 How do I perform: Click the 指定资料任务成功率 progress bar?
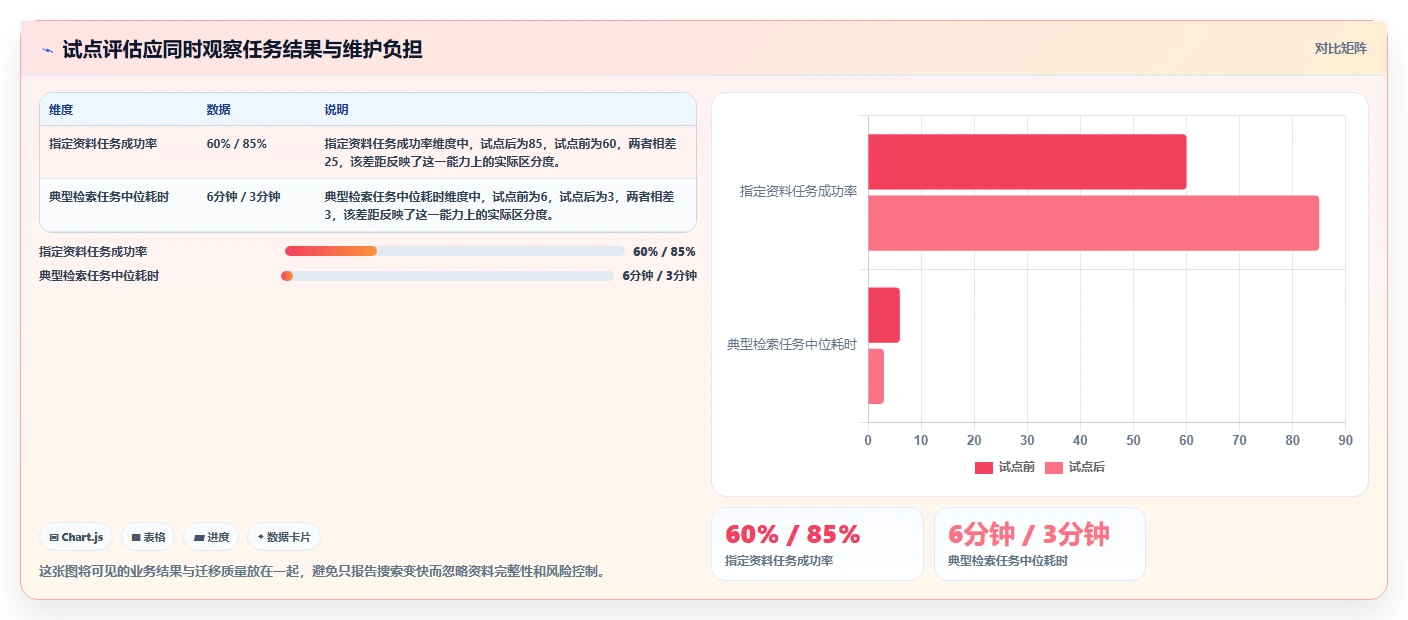click(x=454, y=251)
